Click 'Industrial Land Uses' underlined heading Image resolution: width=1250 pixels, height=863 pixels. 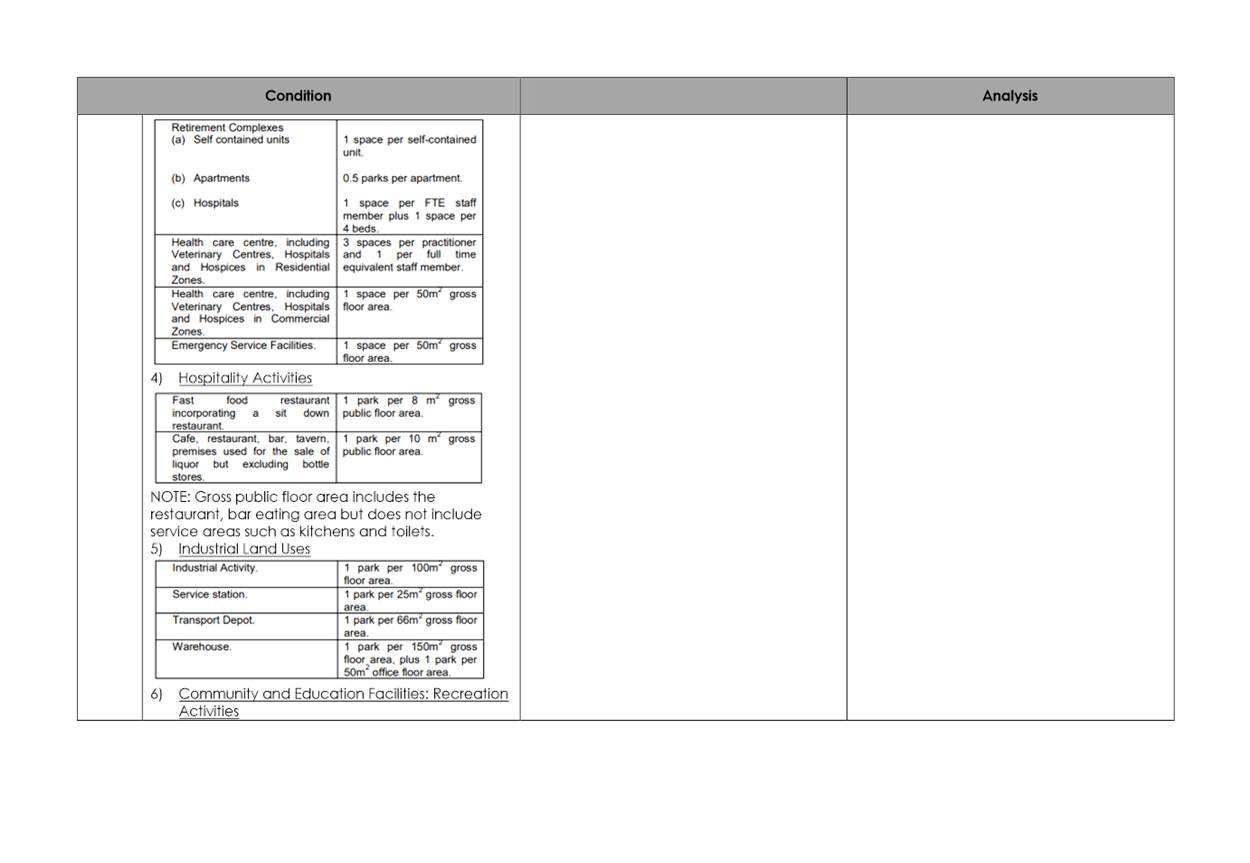point(244,549)
